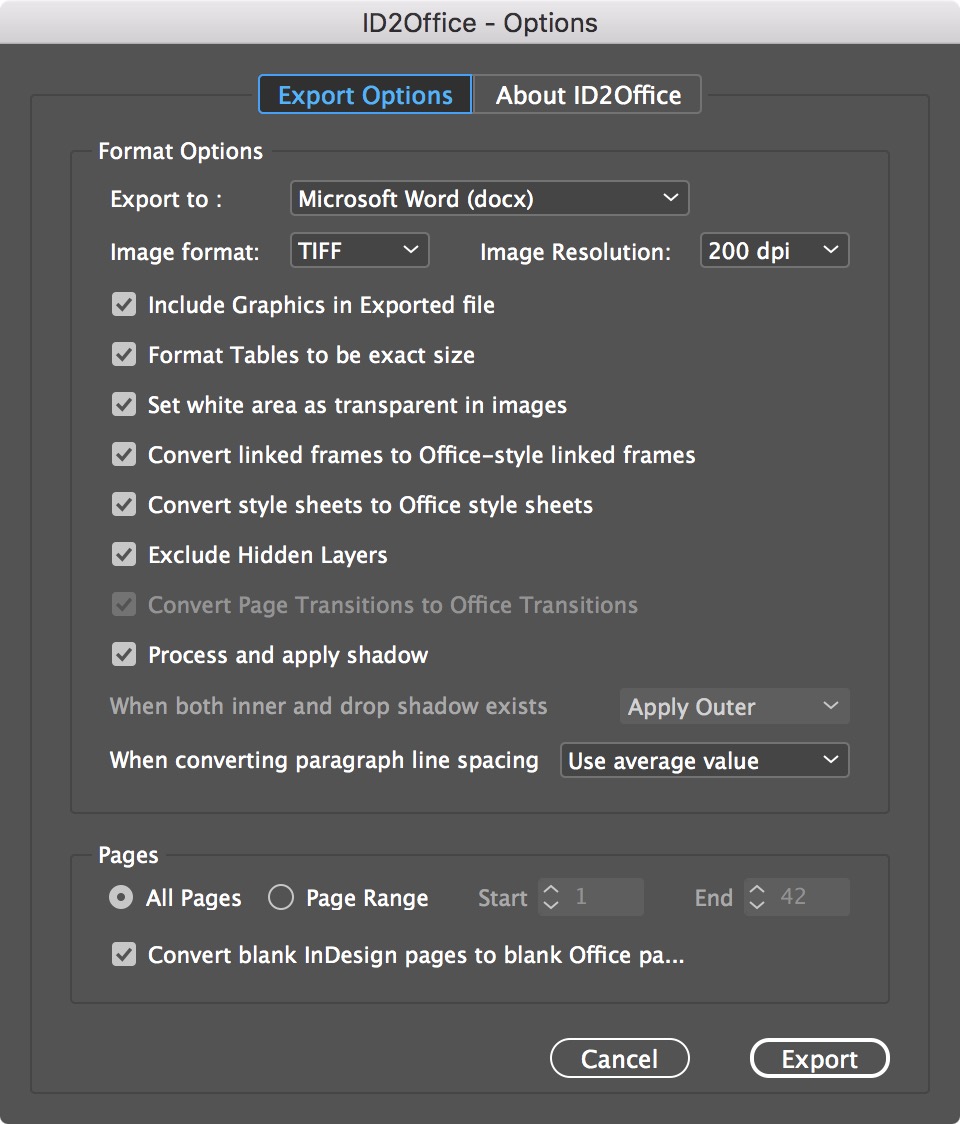Toggle Include Graphics in Exported file

124,305
